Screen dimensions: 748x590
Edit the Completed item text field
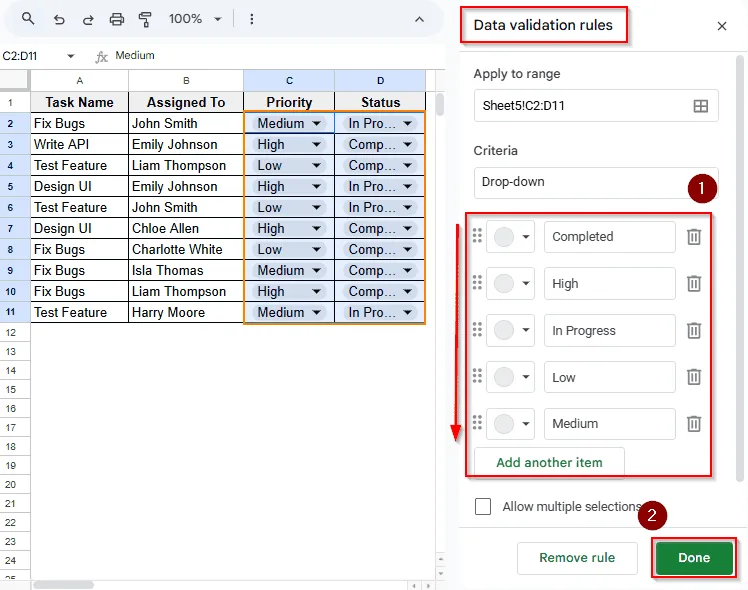coord(610,237)
